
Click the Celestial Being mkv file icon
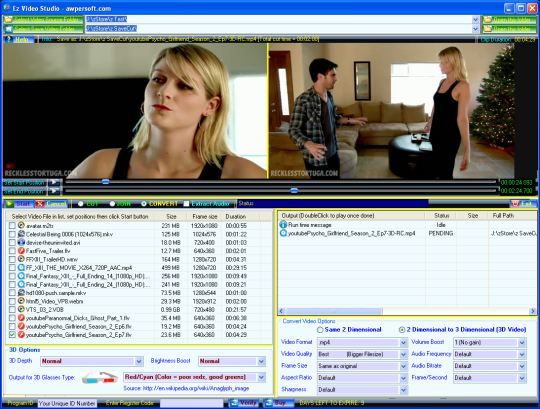21,234
